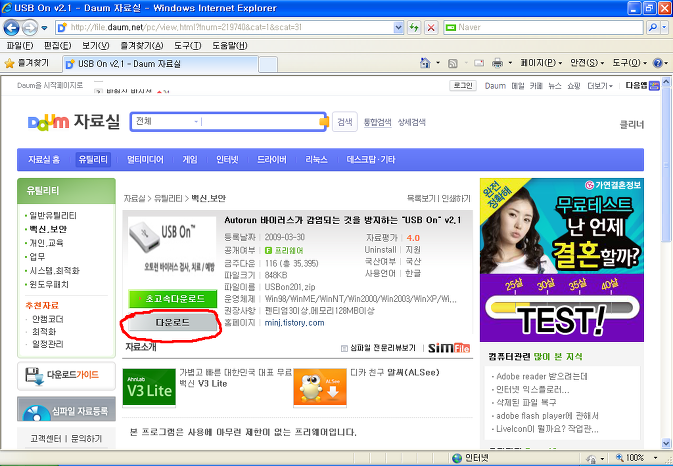This screenshot has height=466, width=673.
Task: Open the 파일(F) menu
Action: click(x=20, y=45)
